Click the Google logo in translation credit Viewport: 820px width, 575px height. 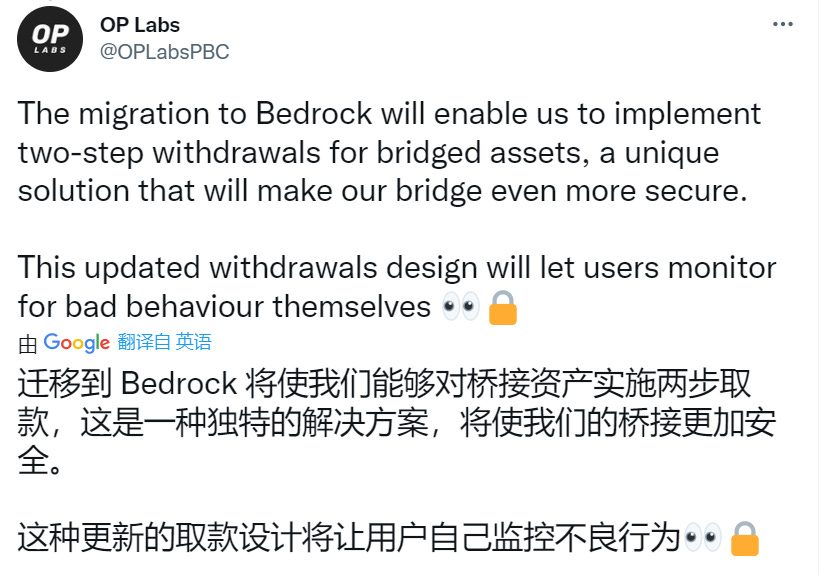76,343
